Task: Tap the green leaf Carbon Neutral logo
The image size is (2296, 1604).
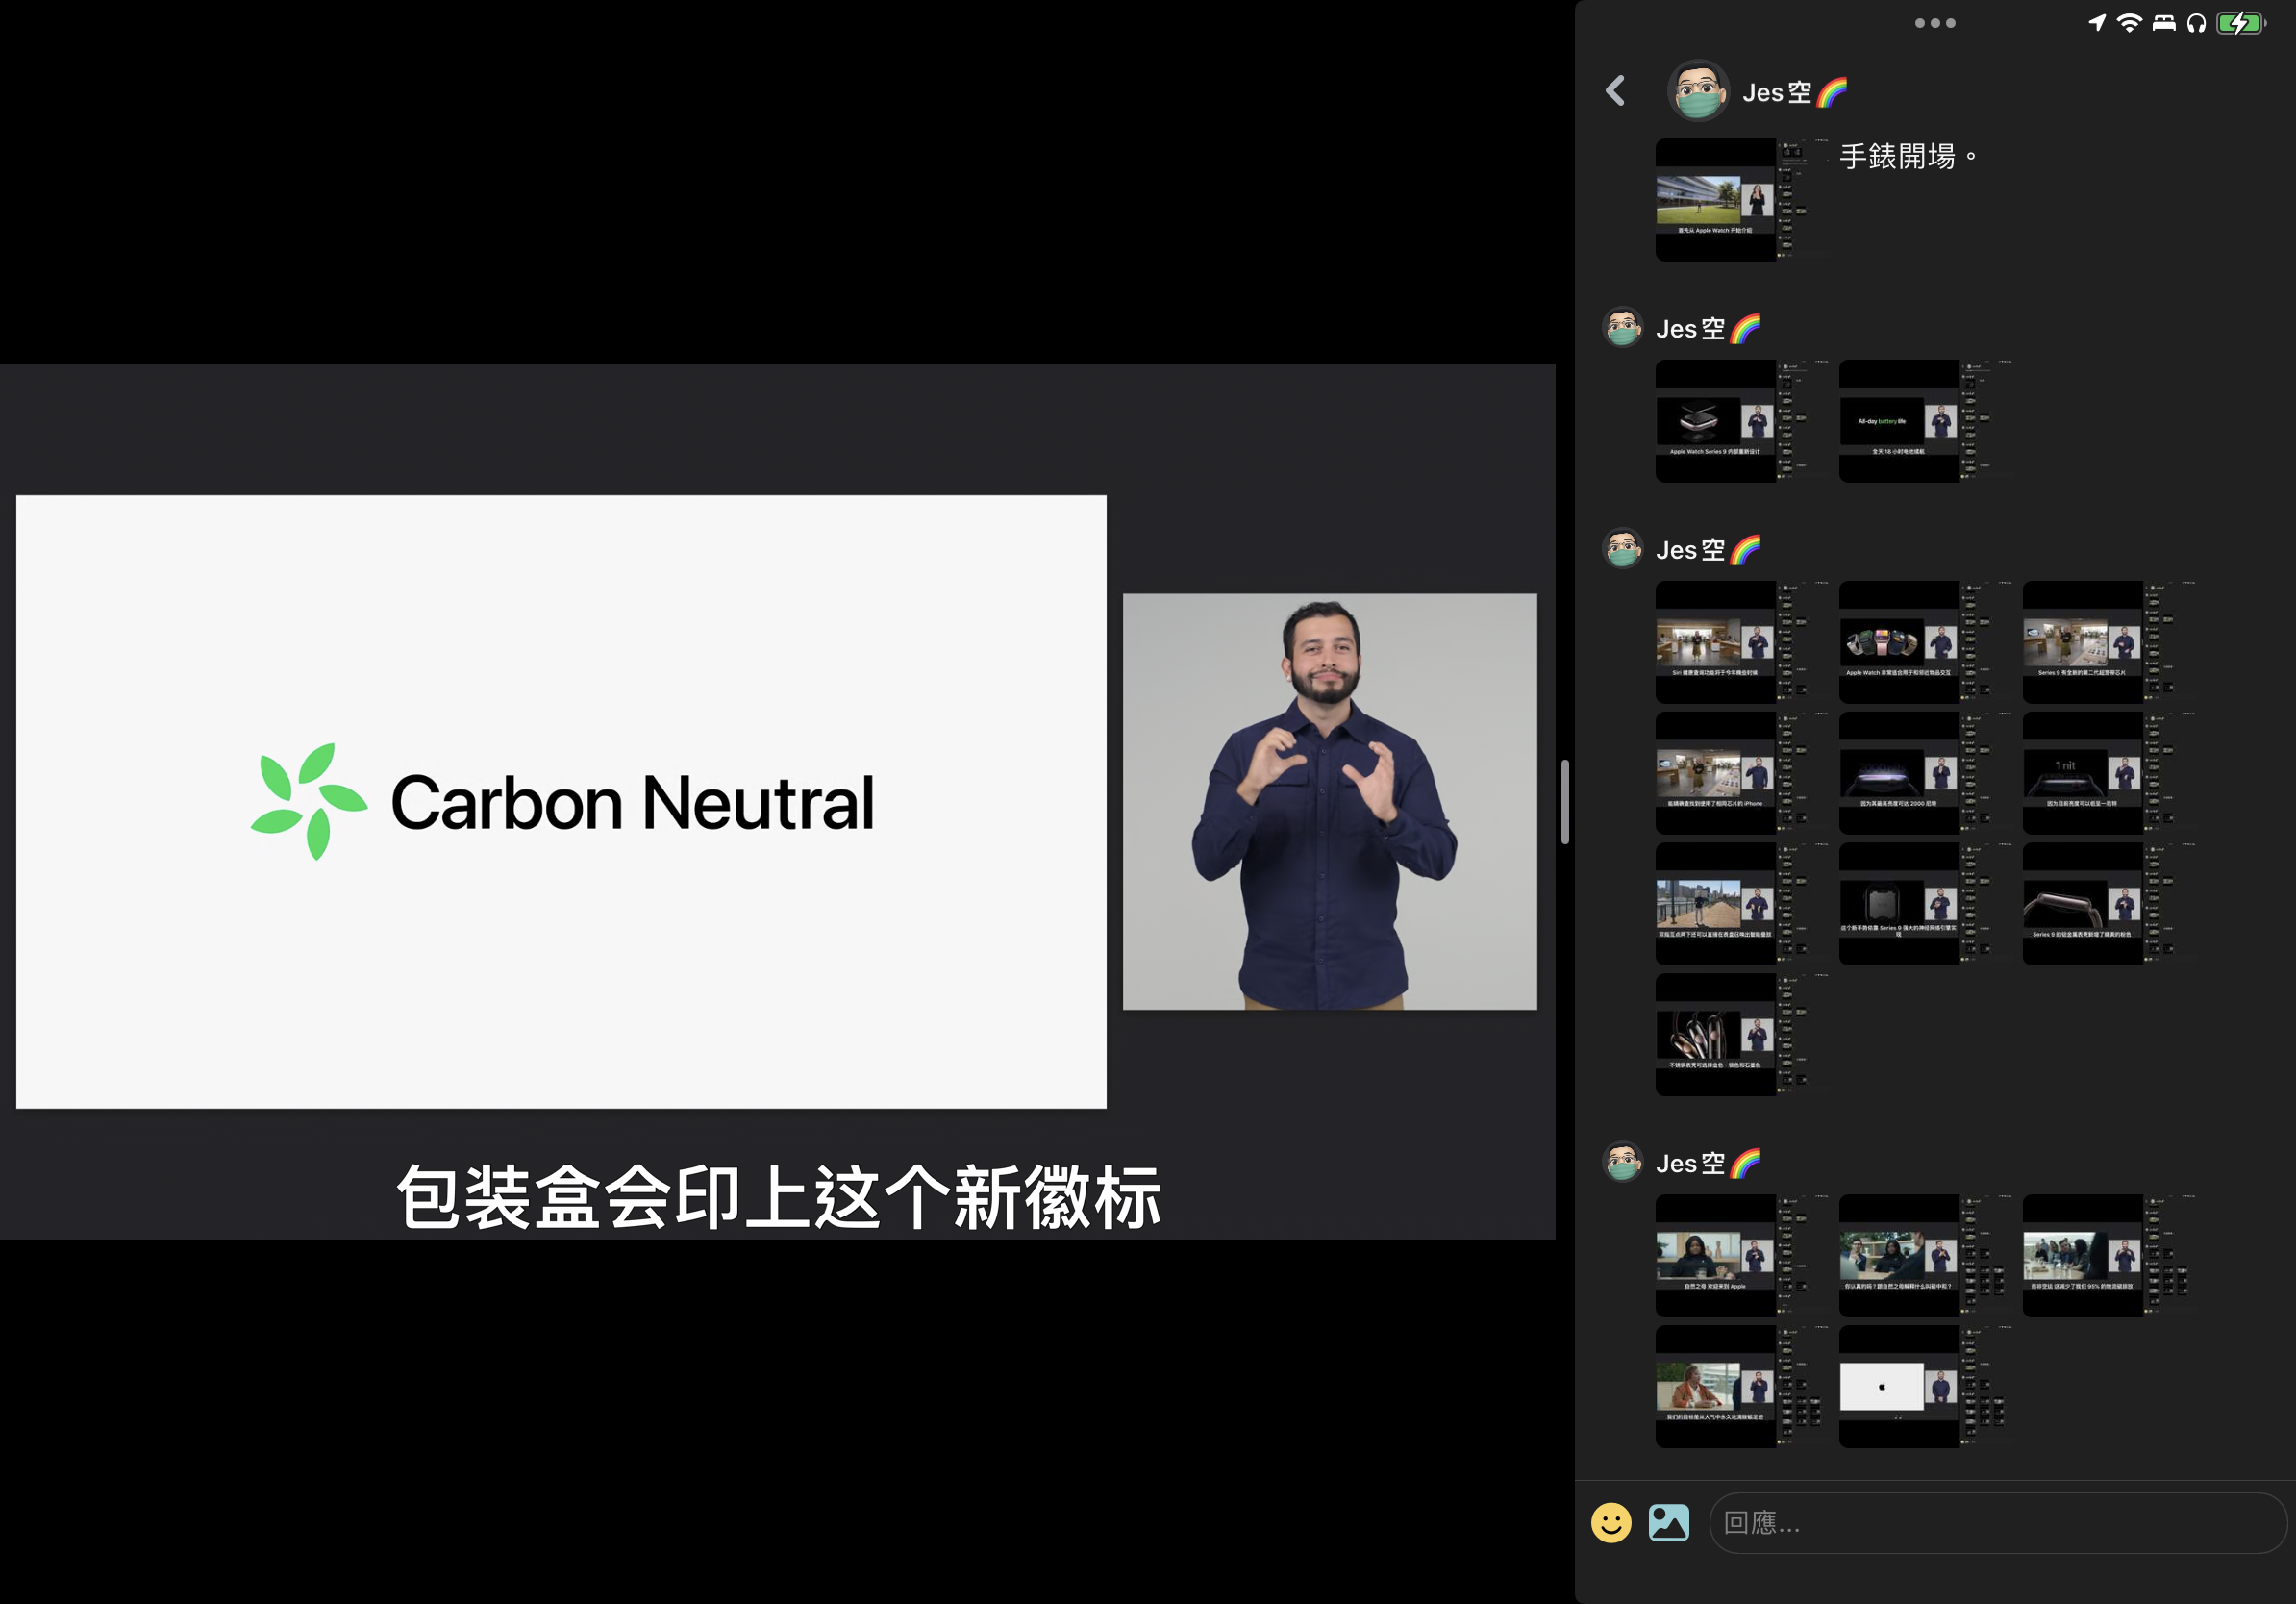Action: [308, 801]
